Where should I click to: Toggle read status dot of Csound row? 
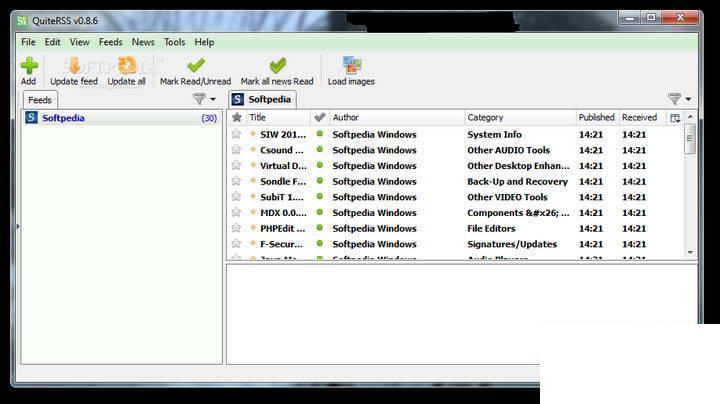(x=320, y=149)
